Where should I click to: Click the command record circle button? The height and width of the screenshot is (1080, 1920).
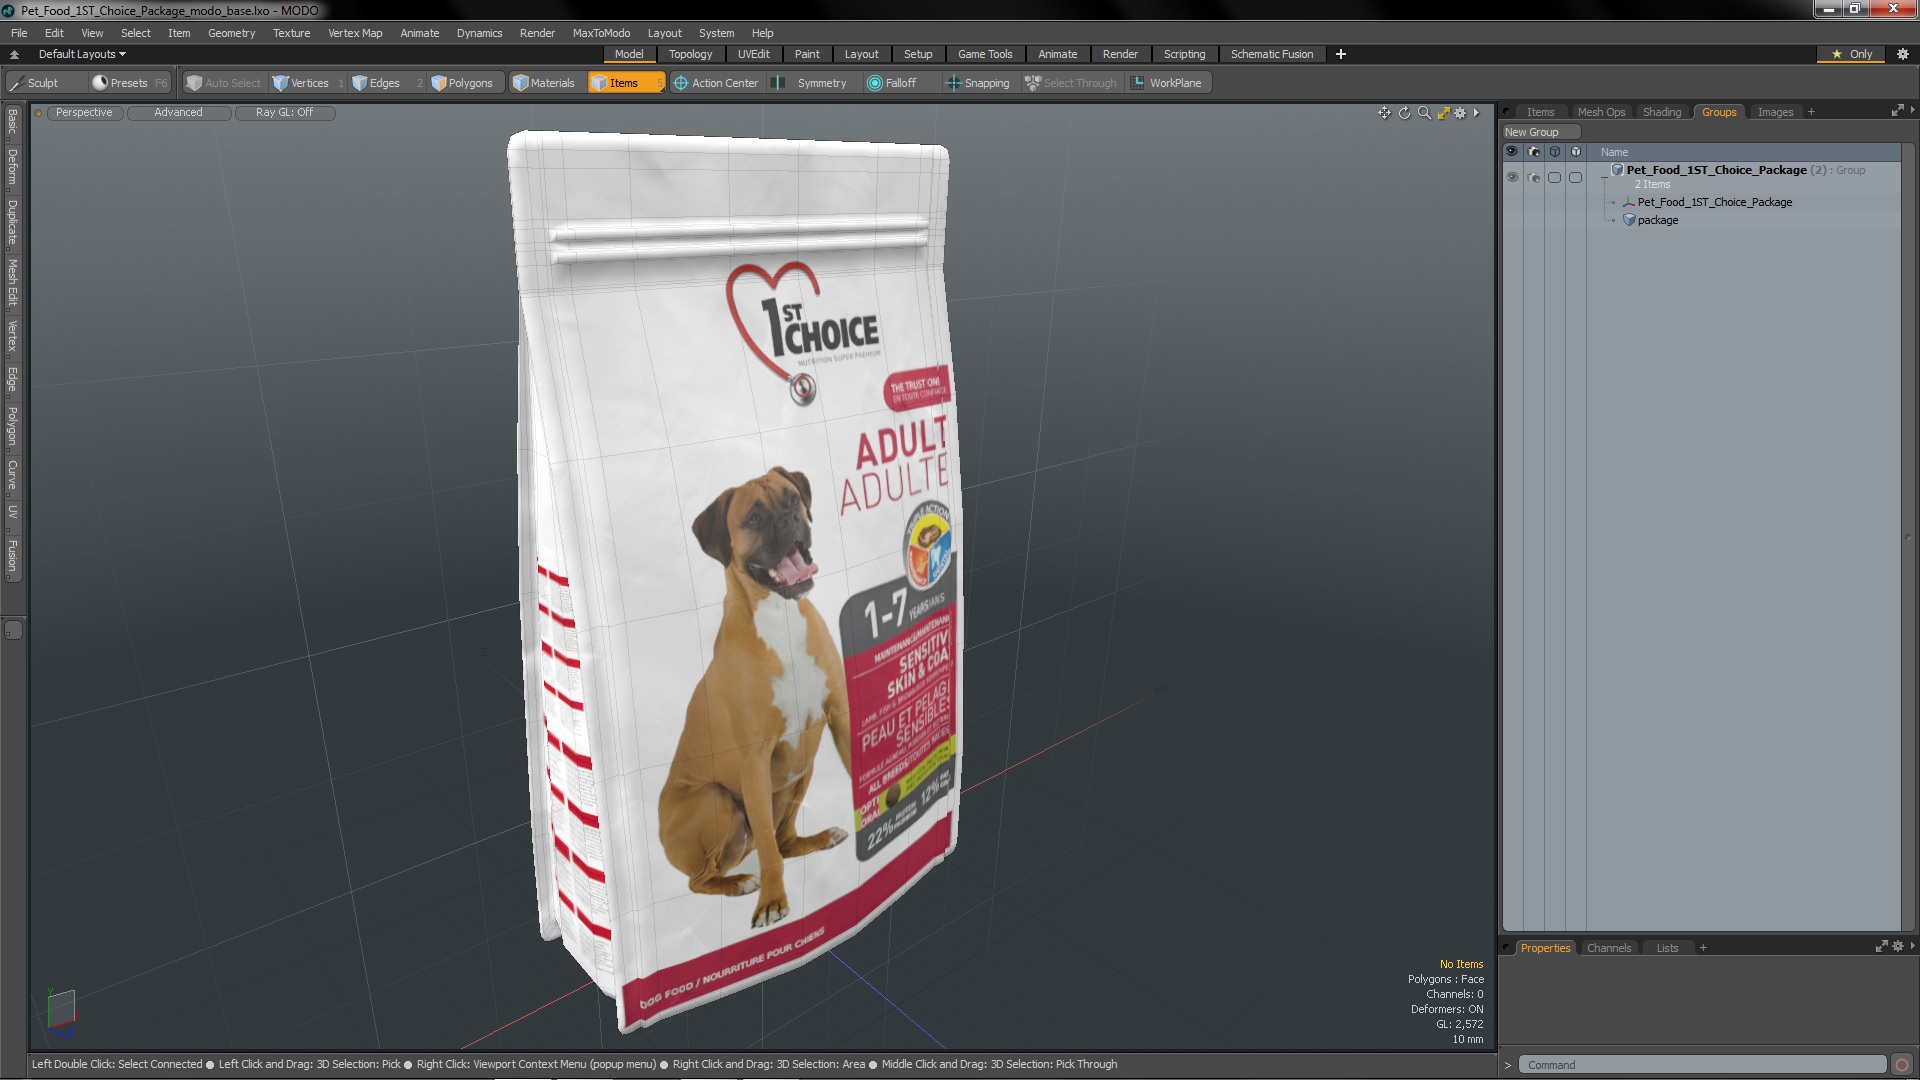click(x=1902, y=1065)
